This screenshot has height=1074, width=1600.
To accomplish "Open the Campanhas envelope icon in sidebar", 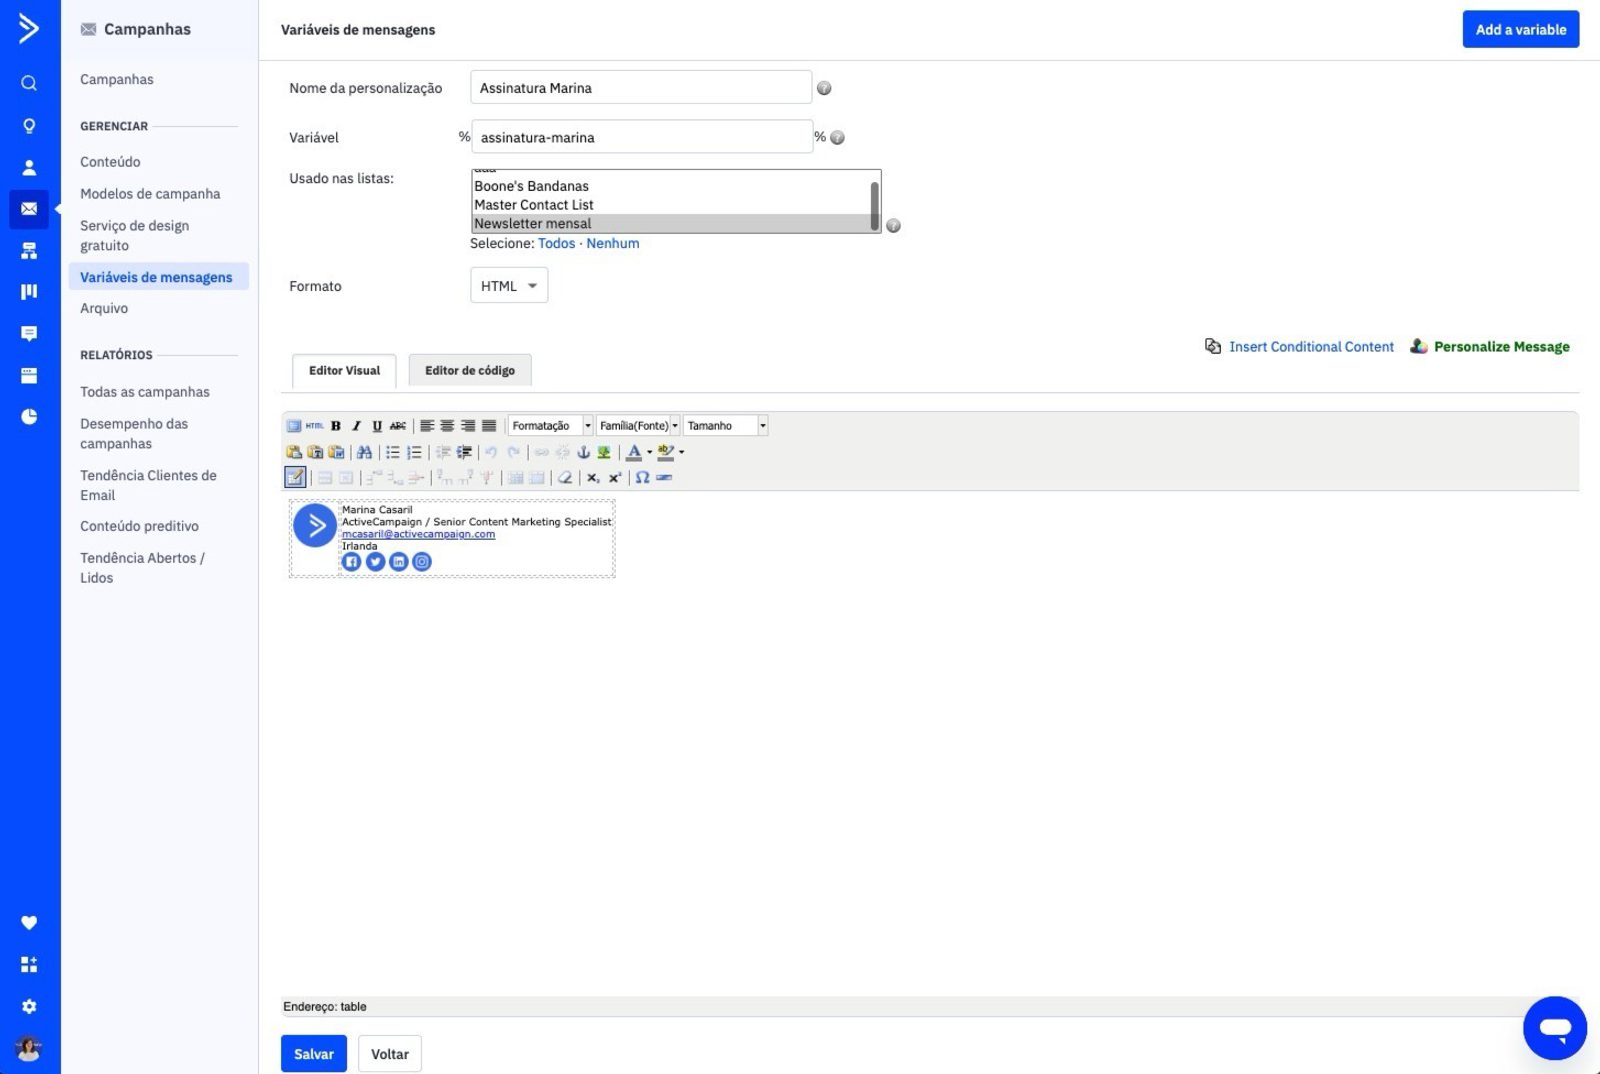I will pos(29,209).
